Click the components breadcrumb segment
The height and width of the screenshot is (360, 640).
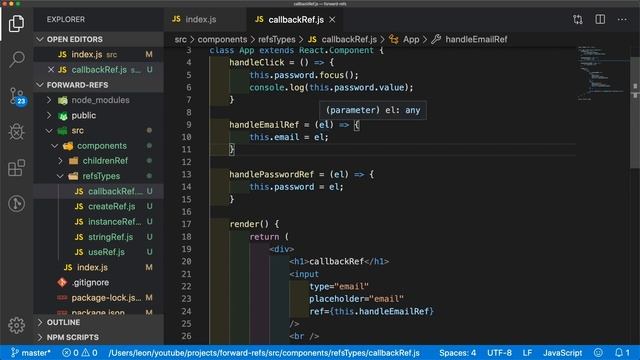(x=222, y=39)
